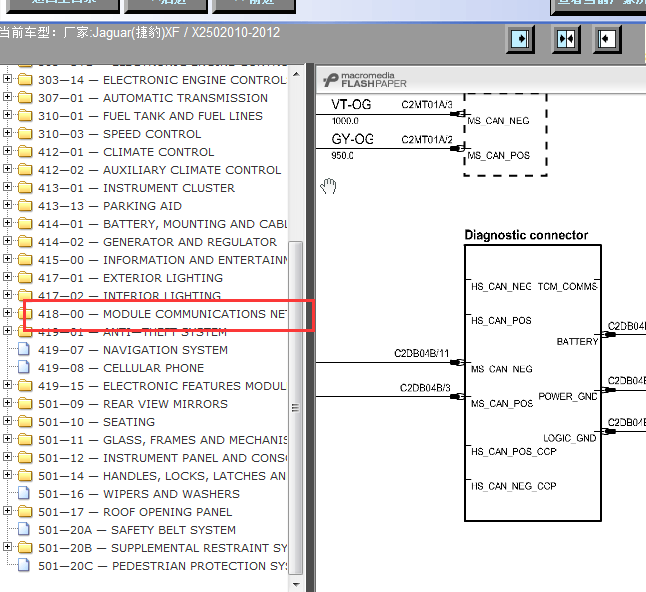Viewport: 646px width, 592px height.
Task: Open 501-11 Glass, Frames and Mechanisms entry
Action: point(162,440)
